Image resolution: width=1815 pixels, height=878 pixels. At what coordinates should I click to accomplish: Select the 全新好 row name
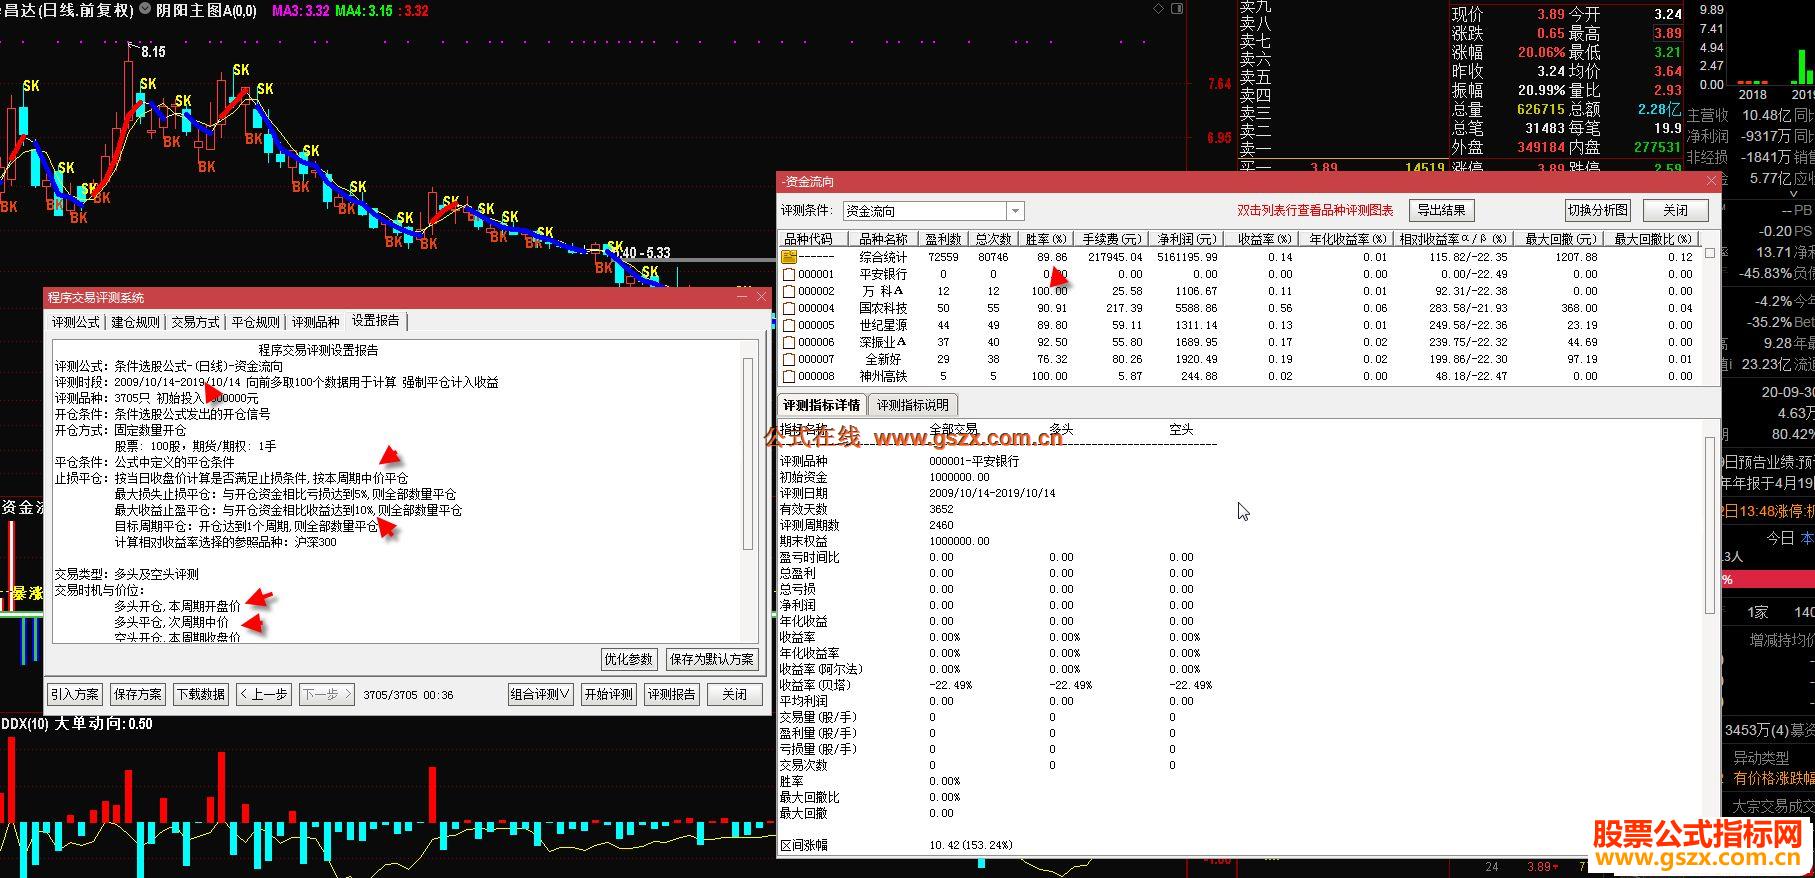(883, 359)
